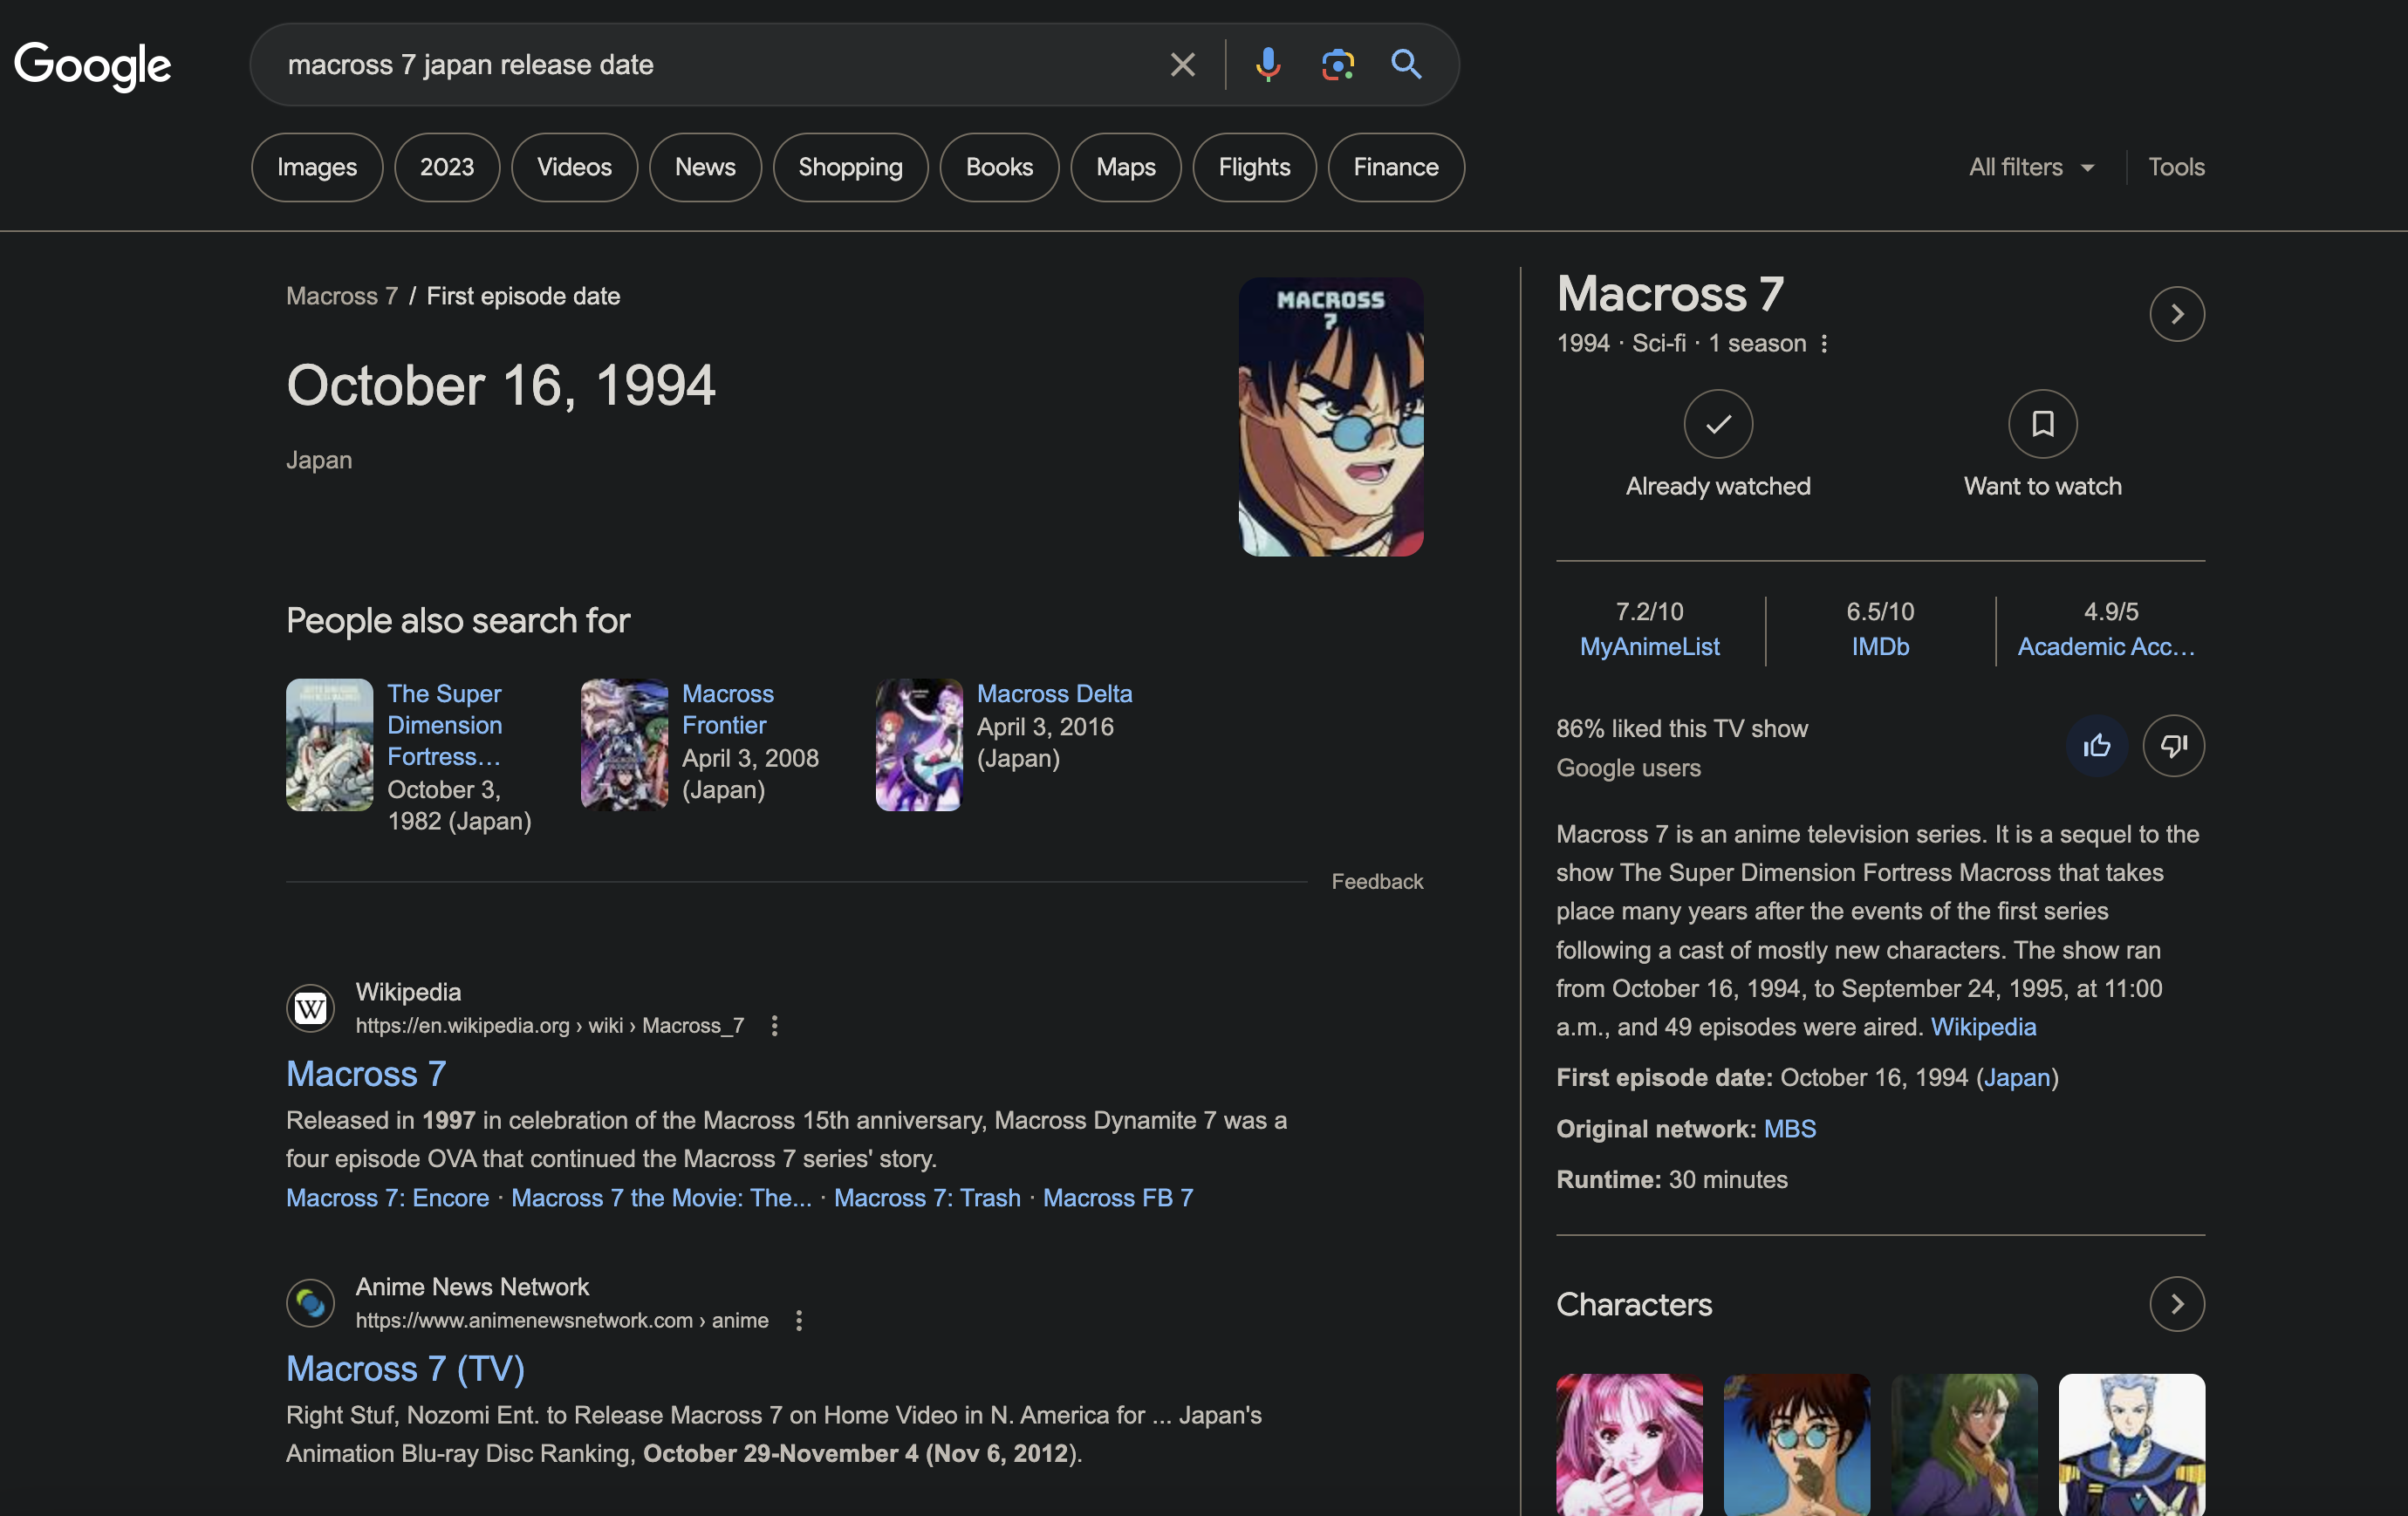Screen dimensions: 2408x1516
Task: Open Macross Delta thumbnail image
Action: (919, 745)
